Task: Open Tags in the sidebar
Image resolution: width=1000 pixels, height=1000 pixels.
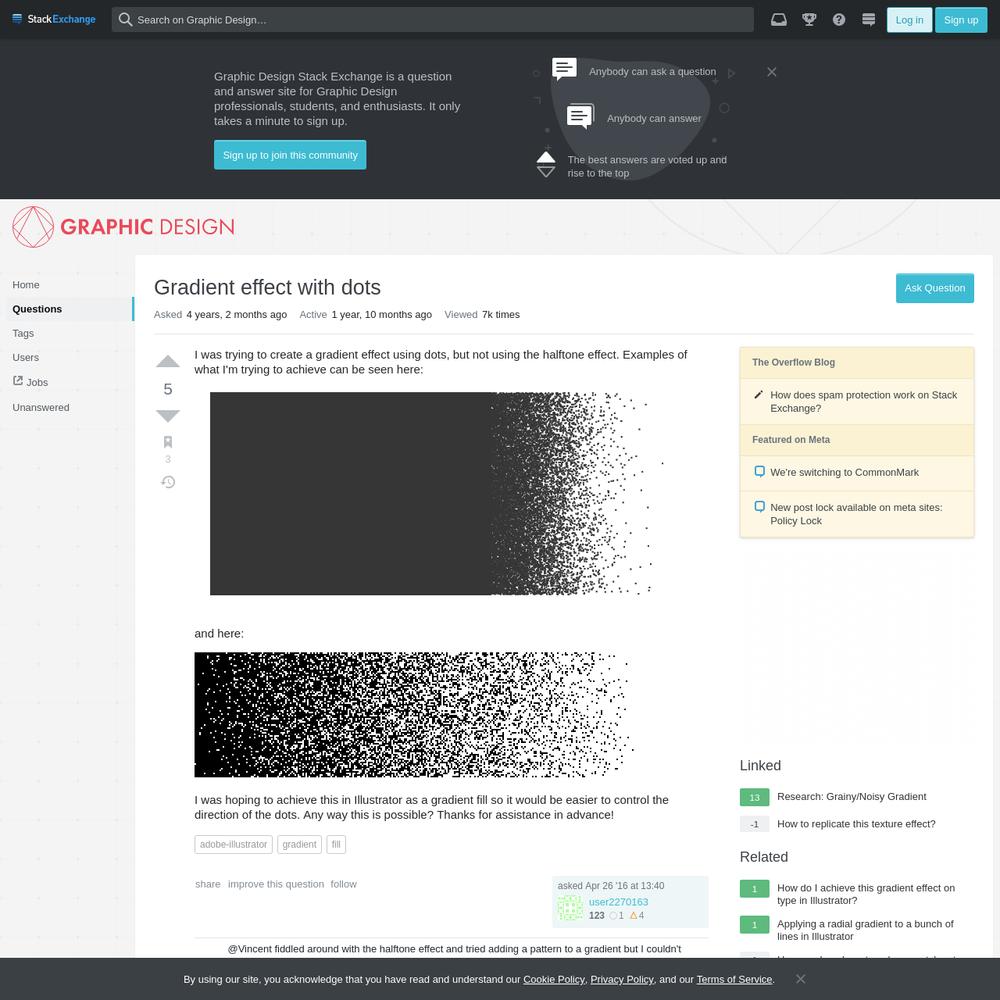Action: tap(23, 333)
